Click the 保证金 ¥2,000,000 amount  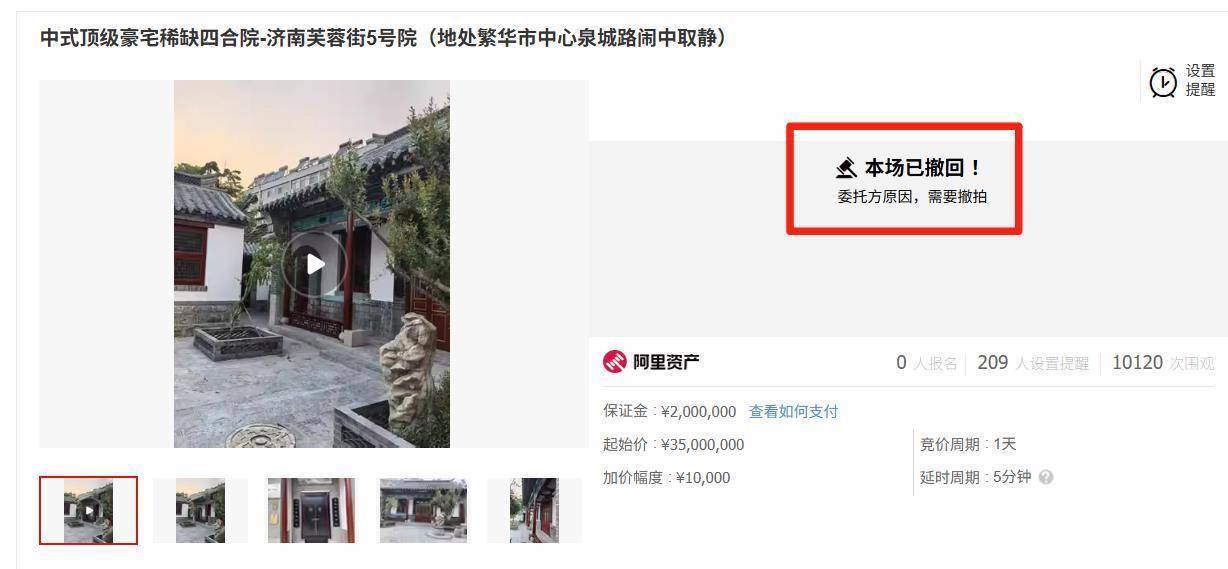tap(698, 412)
